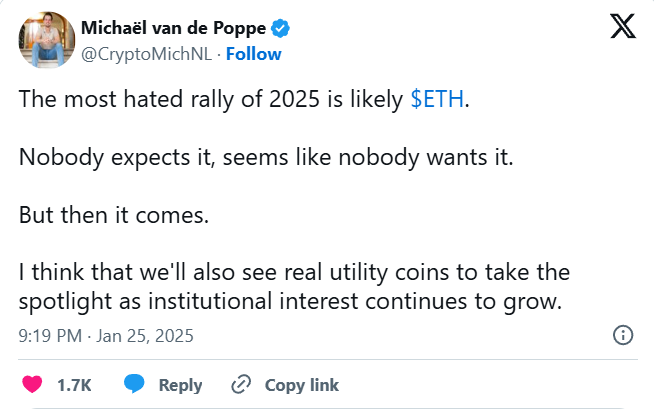Click the "But then it comes." line
This screenshot has width=654, height=409.
pyautogui.click(x=114, y=215)
